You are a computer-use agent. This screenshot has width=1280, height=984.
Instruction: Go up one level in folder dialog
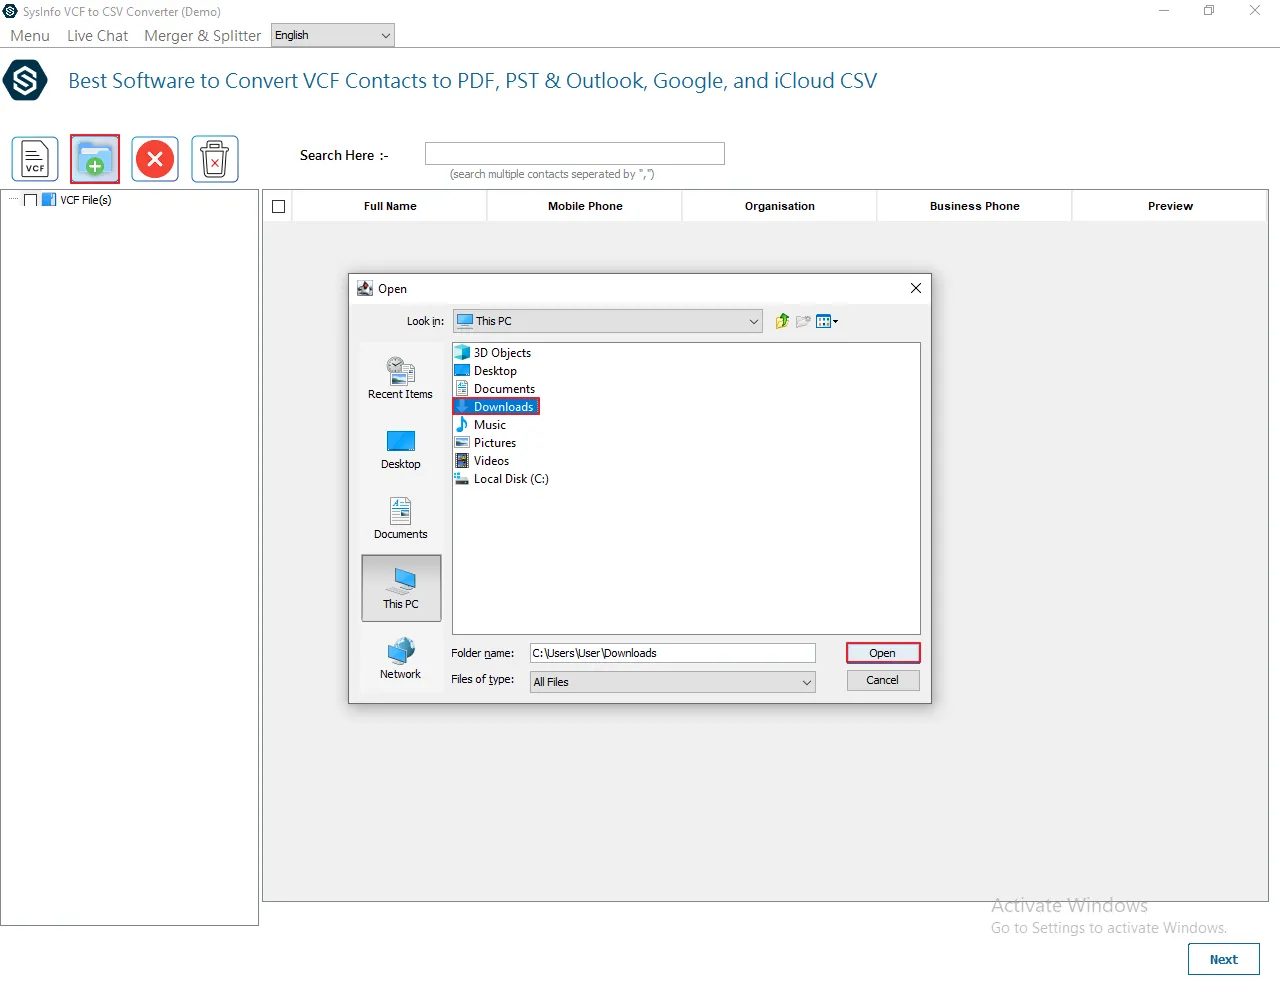(782, 321)
